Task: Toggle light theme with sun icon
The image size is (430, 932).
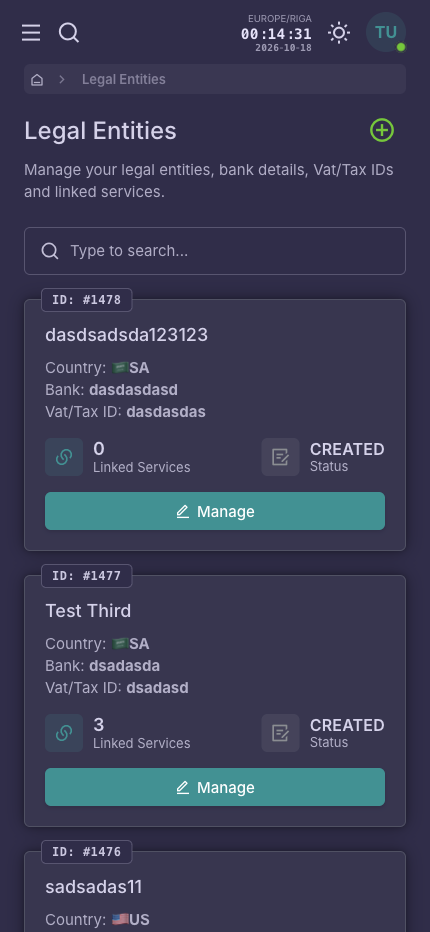Action: click(339, 33)
